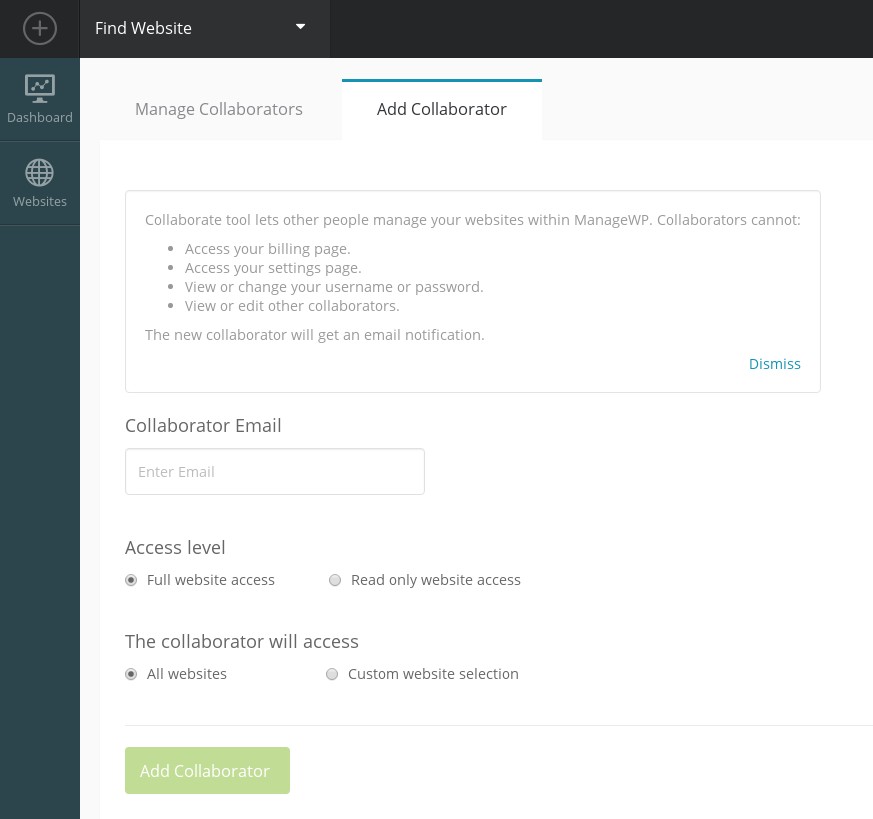Select the All websites radio button
The width and height of the screenshot is (873, 819).
pos(131,674)
